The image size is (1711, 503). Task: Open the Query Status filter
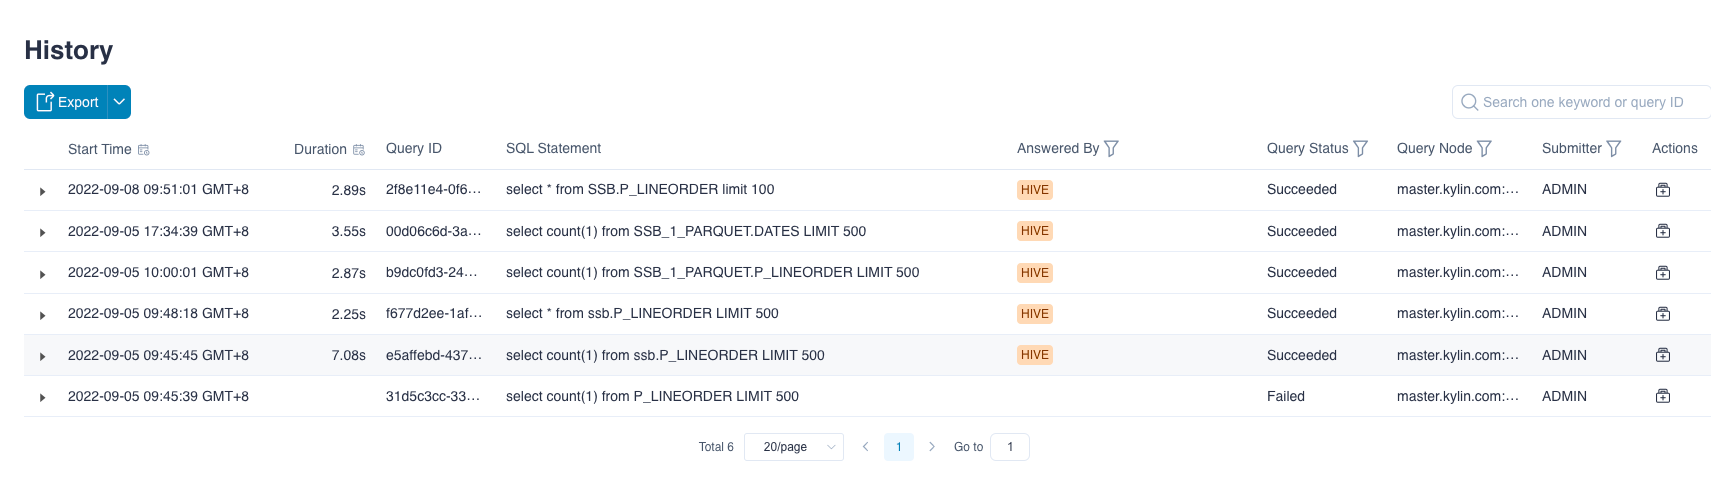(1360, 149)
